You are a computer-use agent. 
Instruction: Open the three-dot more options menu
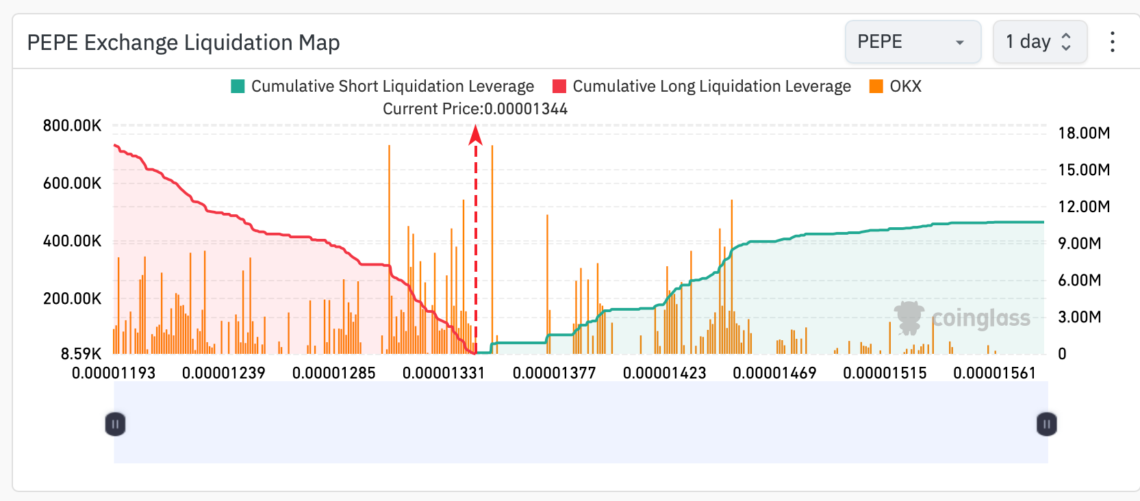coord(1112,42)
